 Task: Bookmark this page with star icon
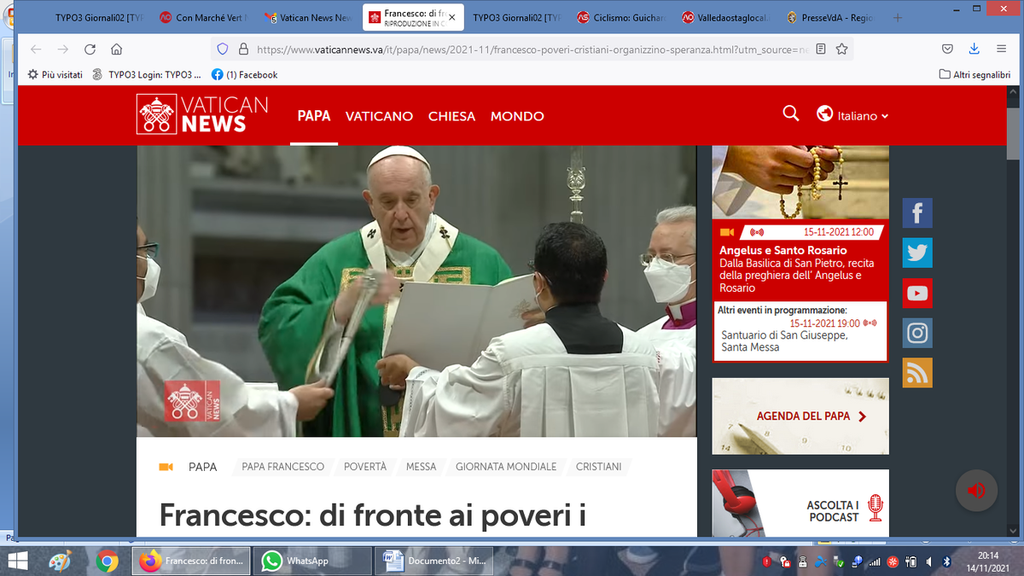point(842,49)
